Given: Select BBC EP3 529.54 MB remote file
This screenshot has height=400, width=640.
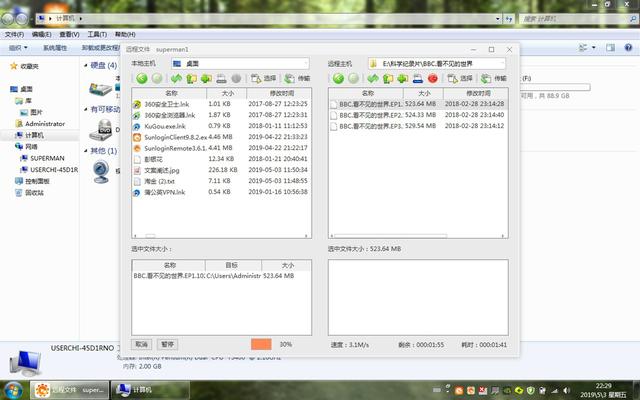Looking at the screenshot, I should tap(418, 126).
